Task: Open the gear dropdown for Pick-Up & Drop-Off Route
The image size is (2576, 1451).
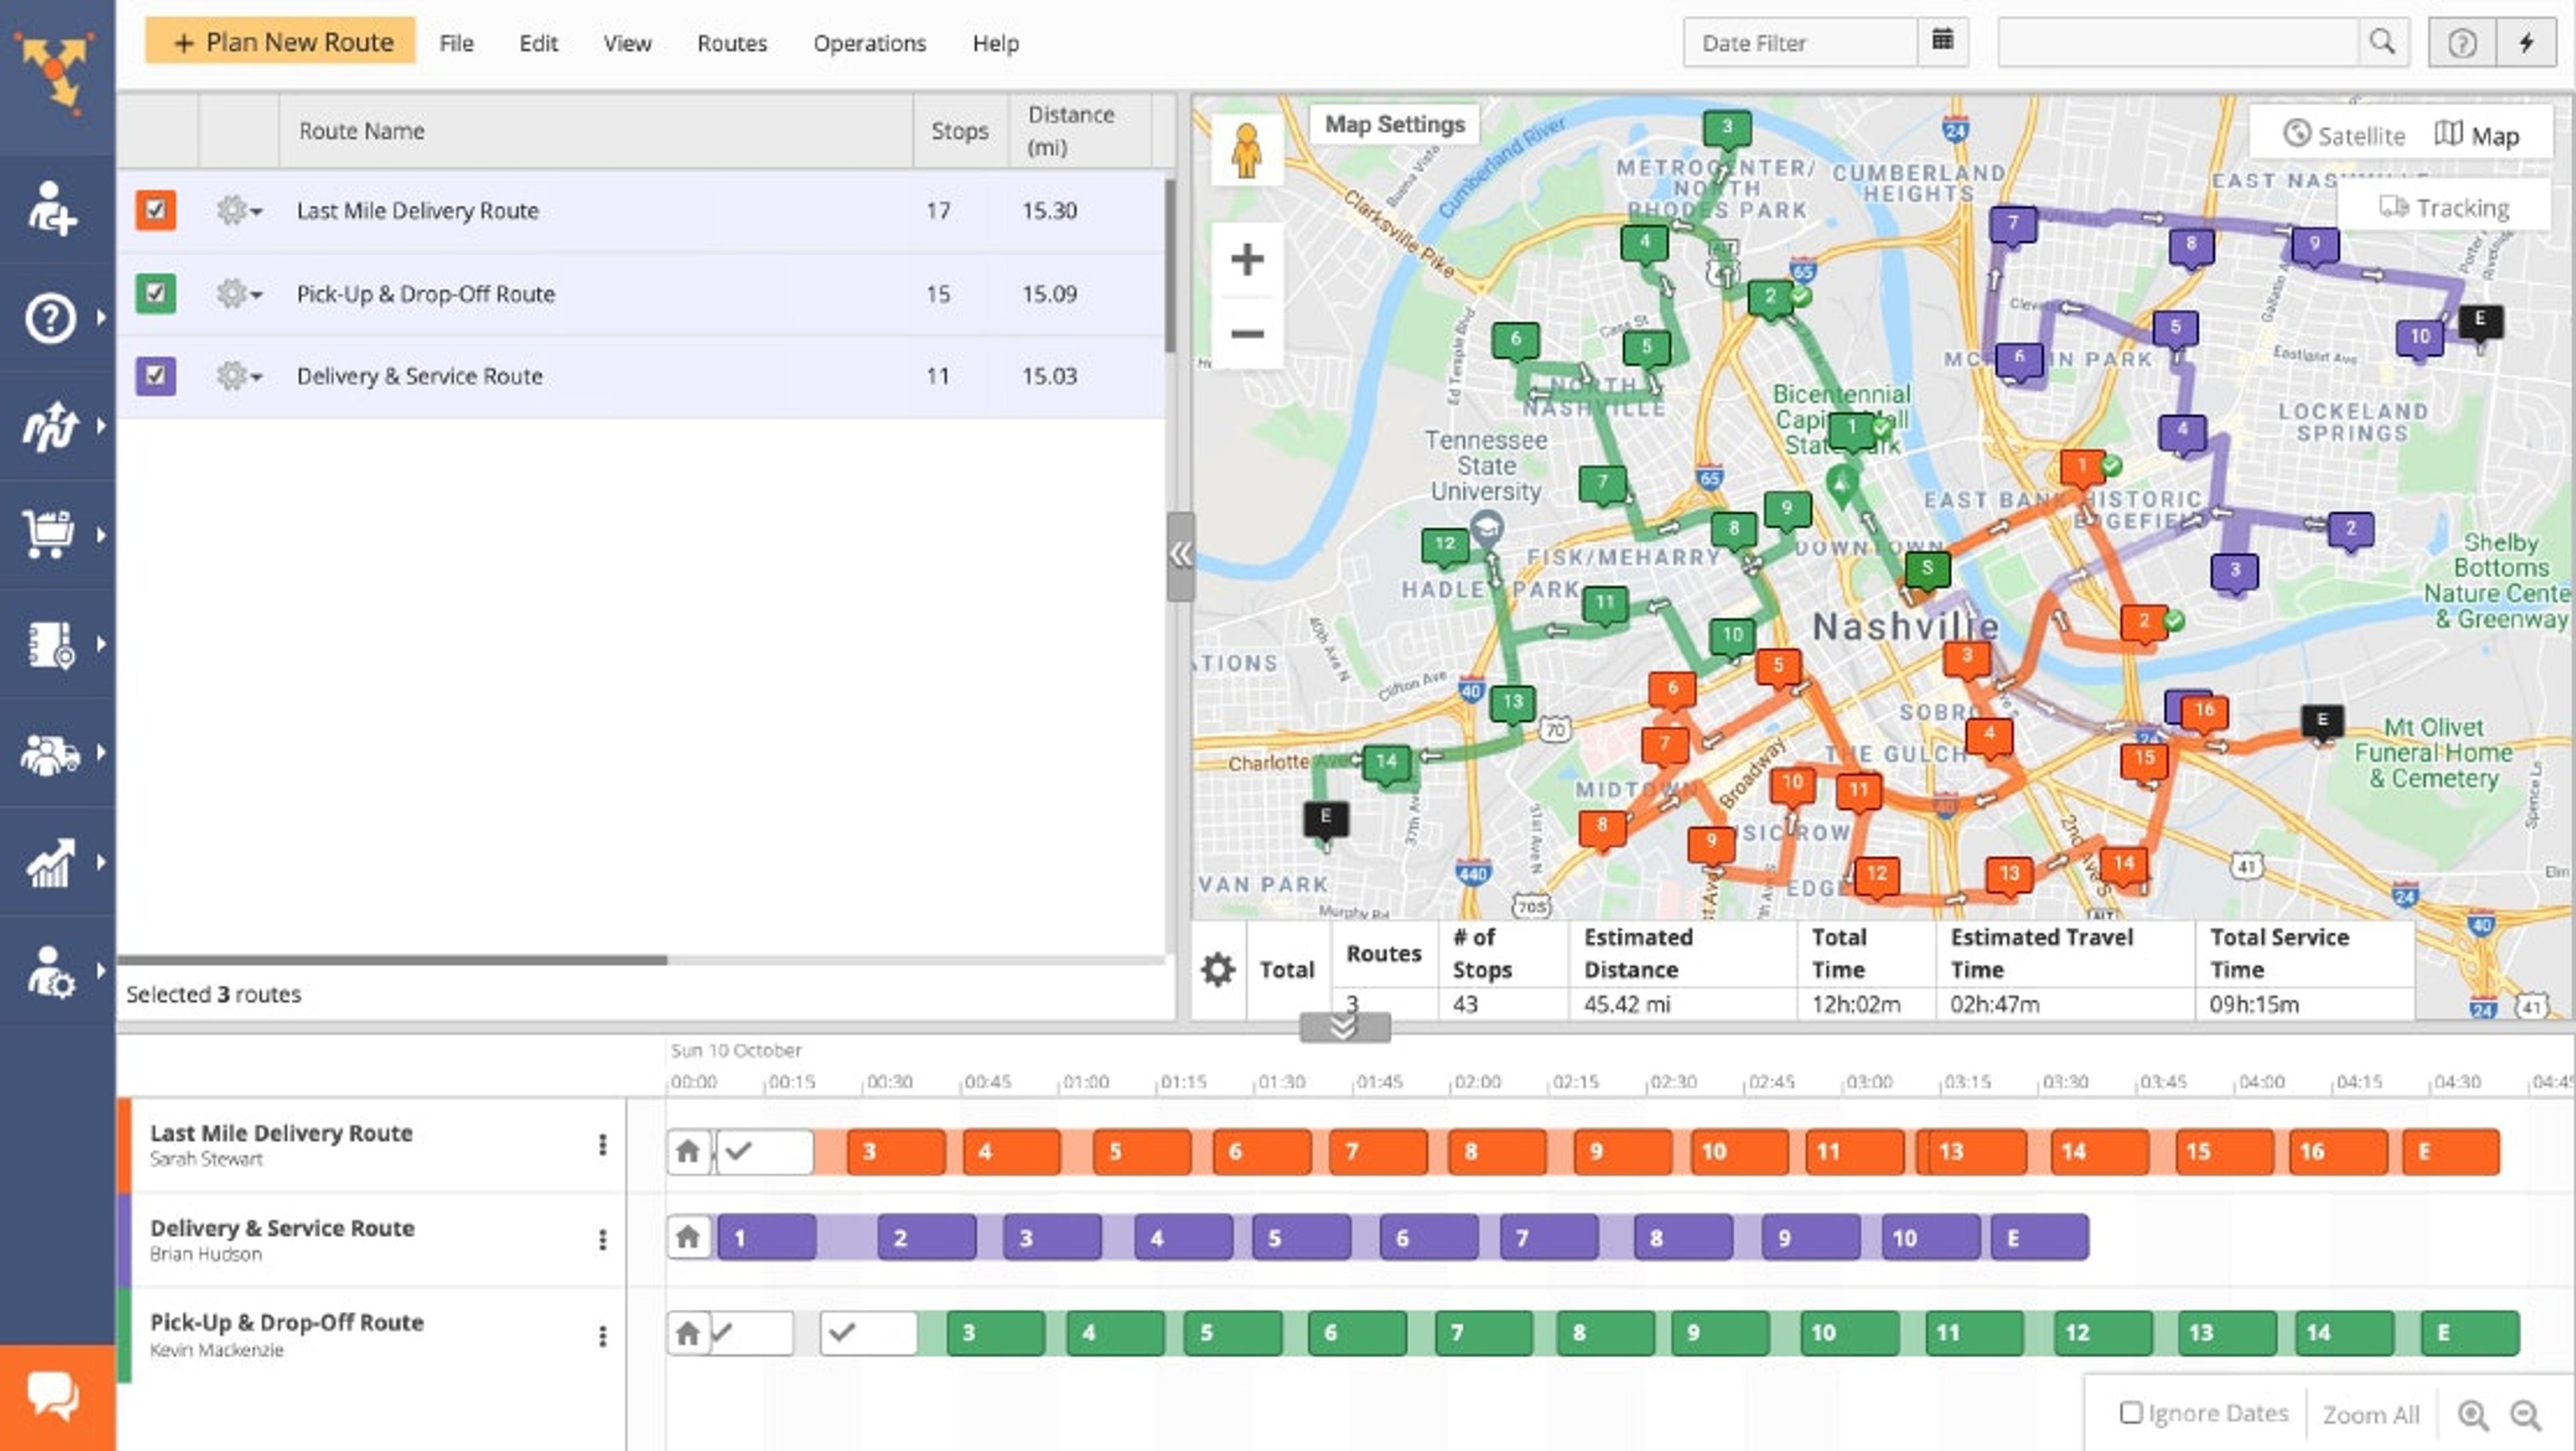Action: point(238,294)
